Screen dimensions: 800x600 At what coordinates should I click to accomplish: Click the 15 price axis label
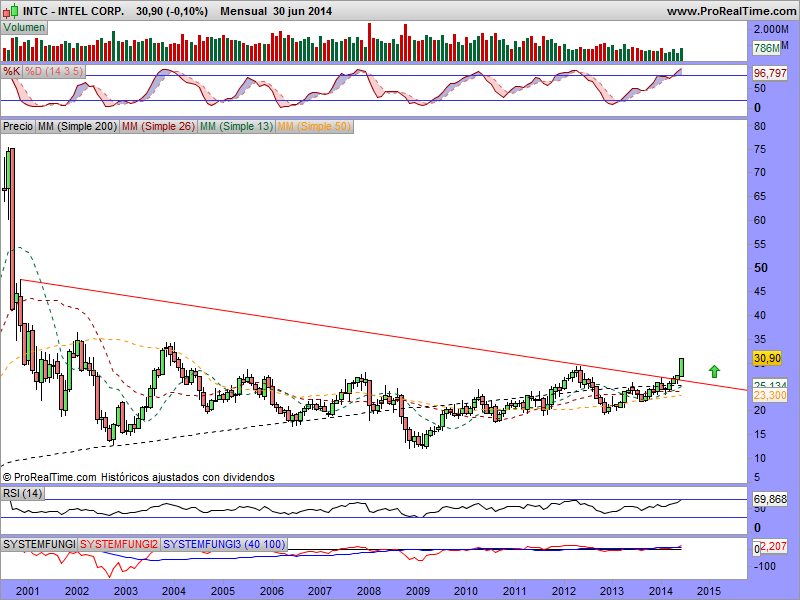click(x=760, y=434)
